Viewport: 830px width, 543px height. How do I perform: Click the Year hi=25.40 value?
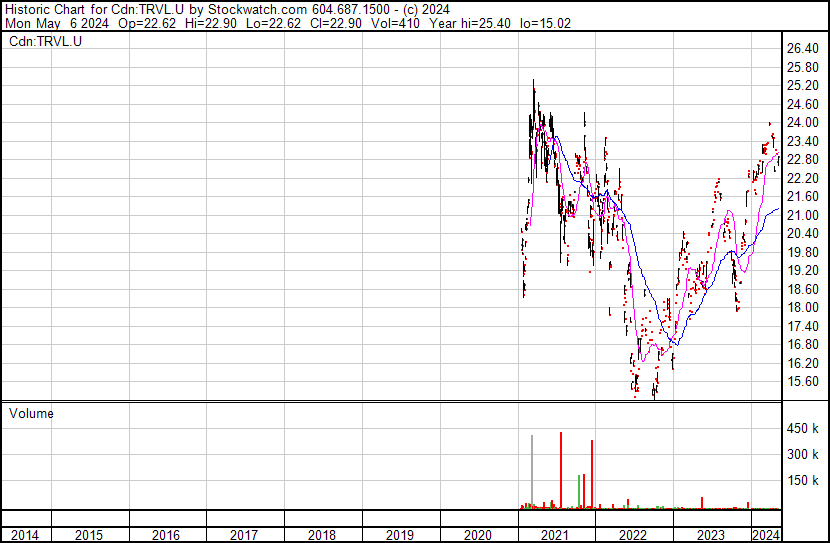470,23
